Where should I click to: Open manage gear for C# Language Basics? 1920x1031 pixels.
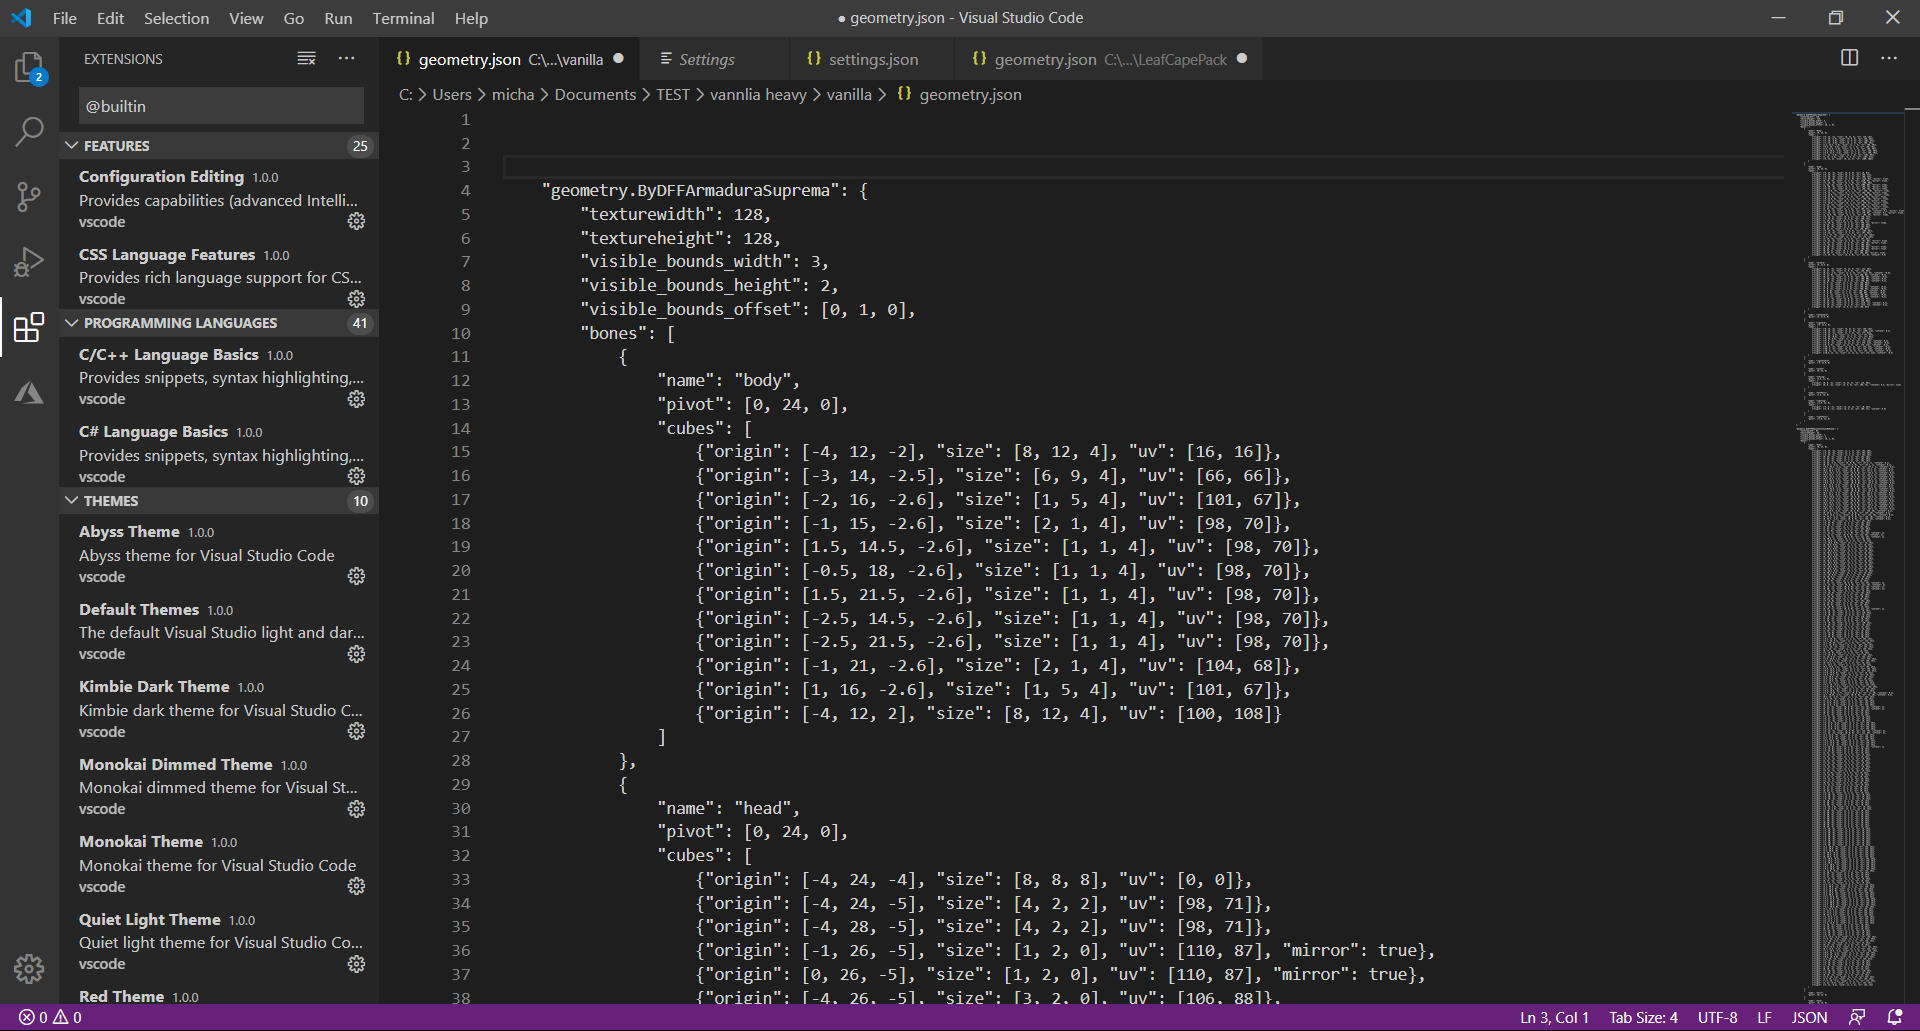[356, 476]
